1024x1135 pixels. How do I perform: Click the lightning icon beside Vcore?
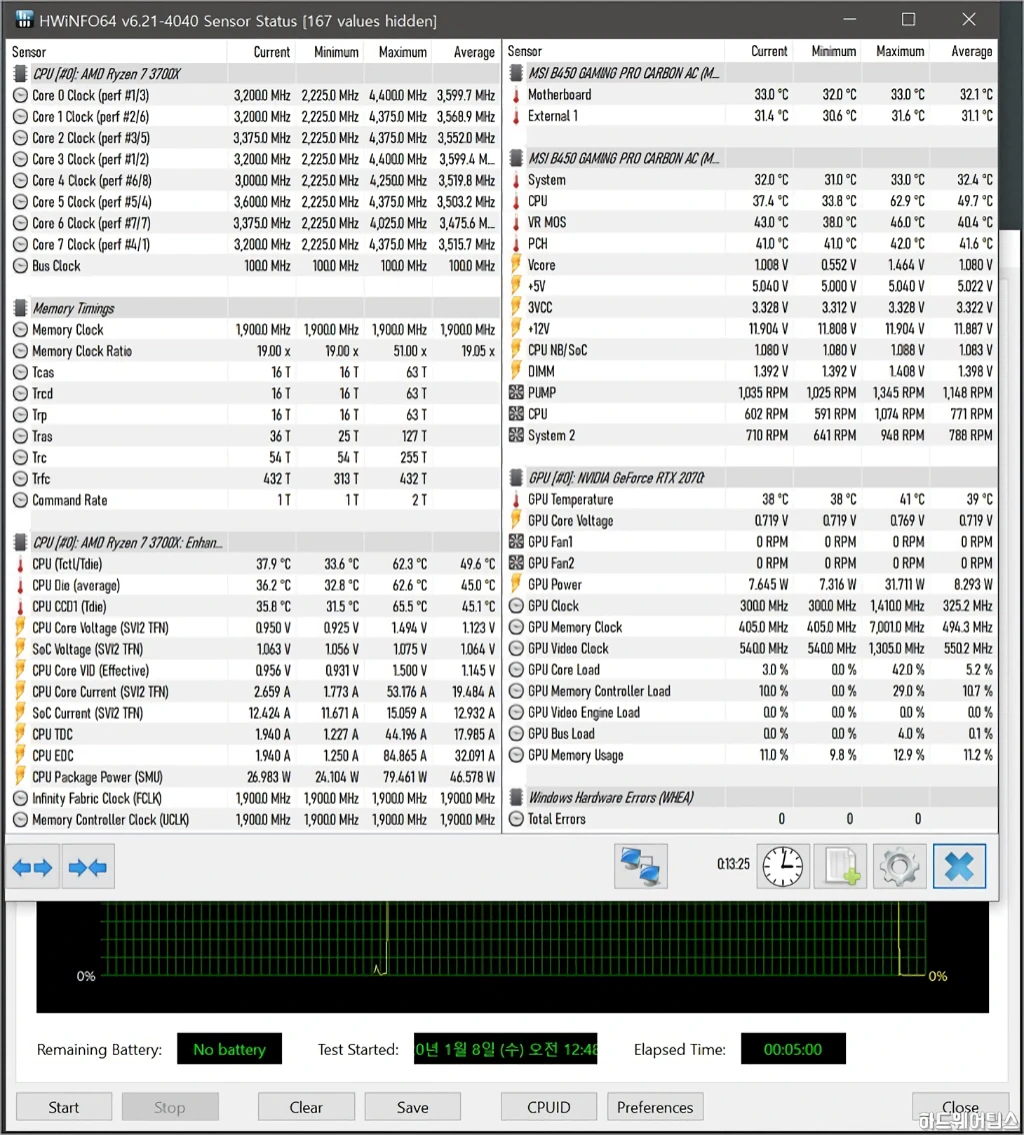click(x=516, y=265)
